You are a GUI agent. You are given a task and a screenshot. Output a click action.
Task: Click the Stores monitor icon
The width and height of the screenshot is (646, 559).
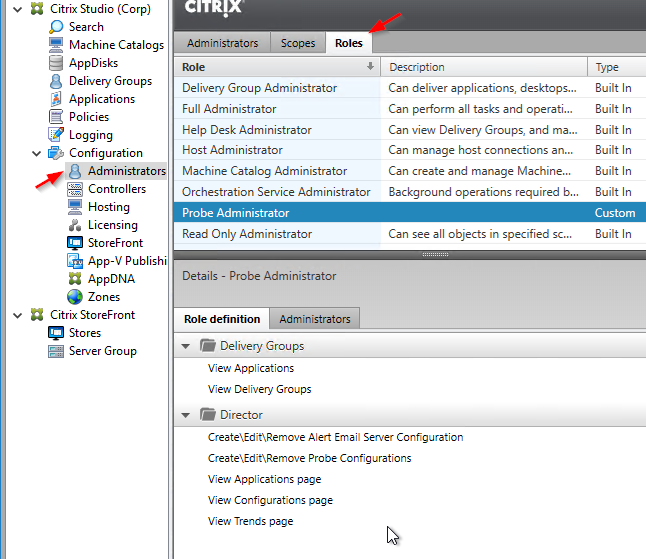(x=56, y=333)
